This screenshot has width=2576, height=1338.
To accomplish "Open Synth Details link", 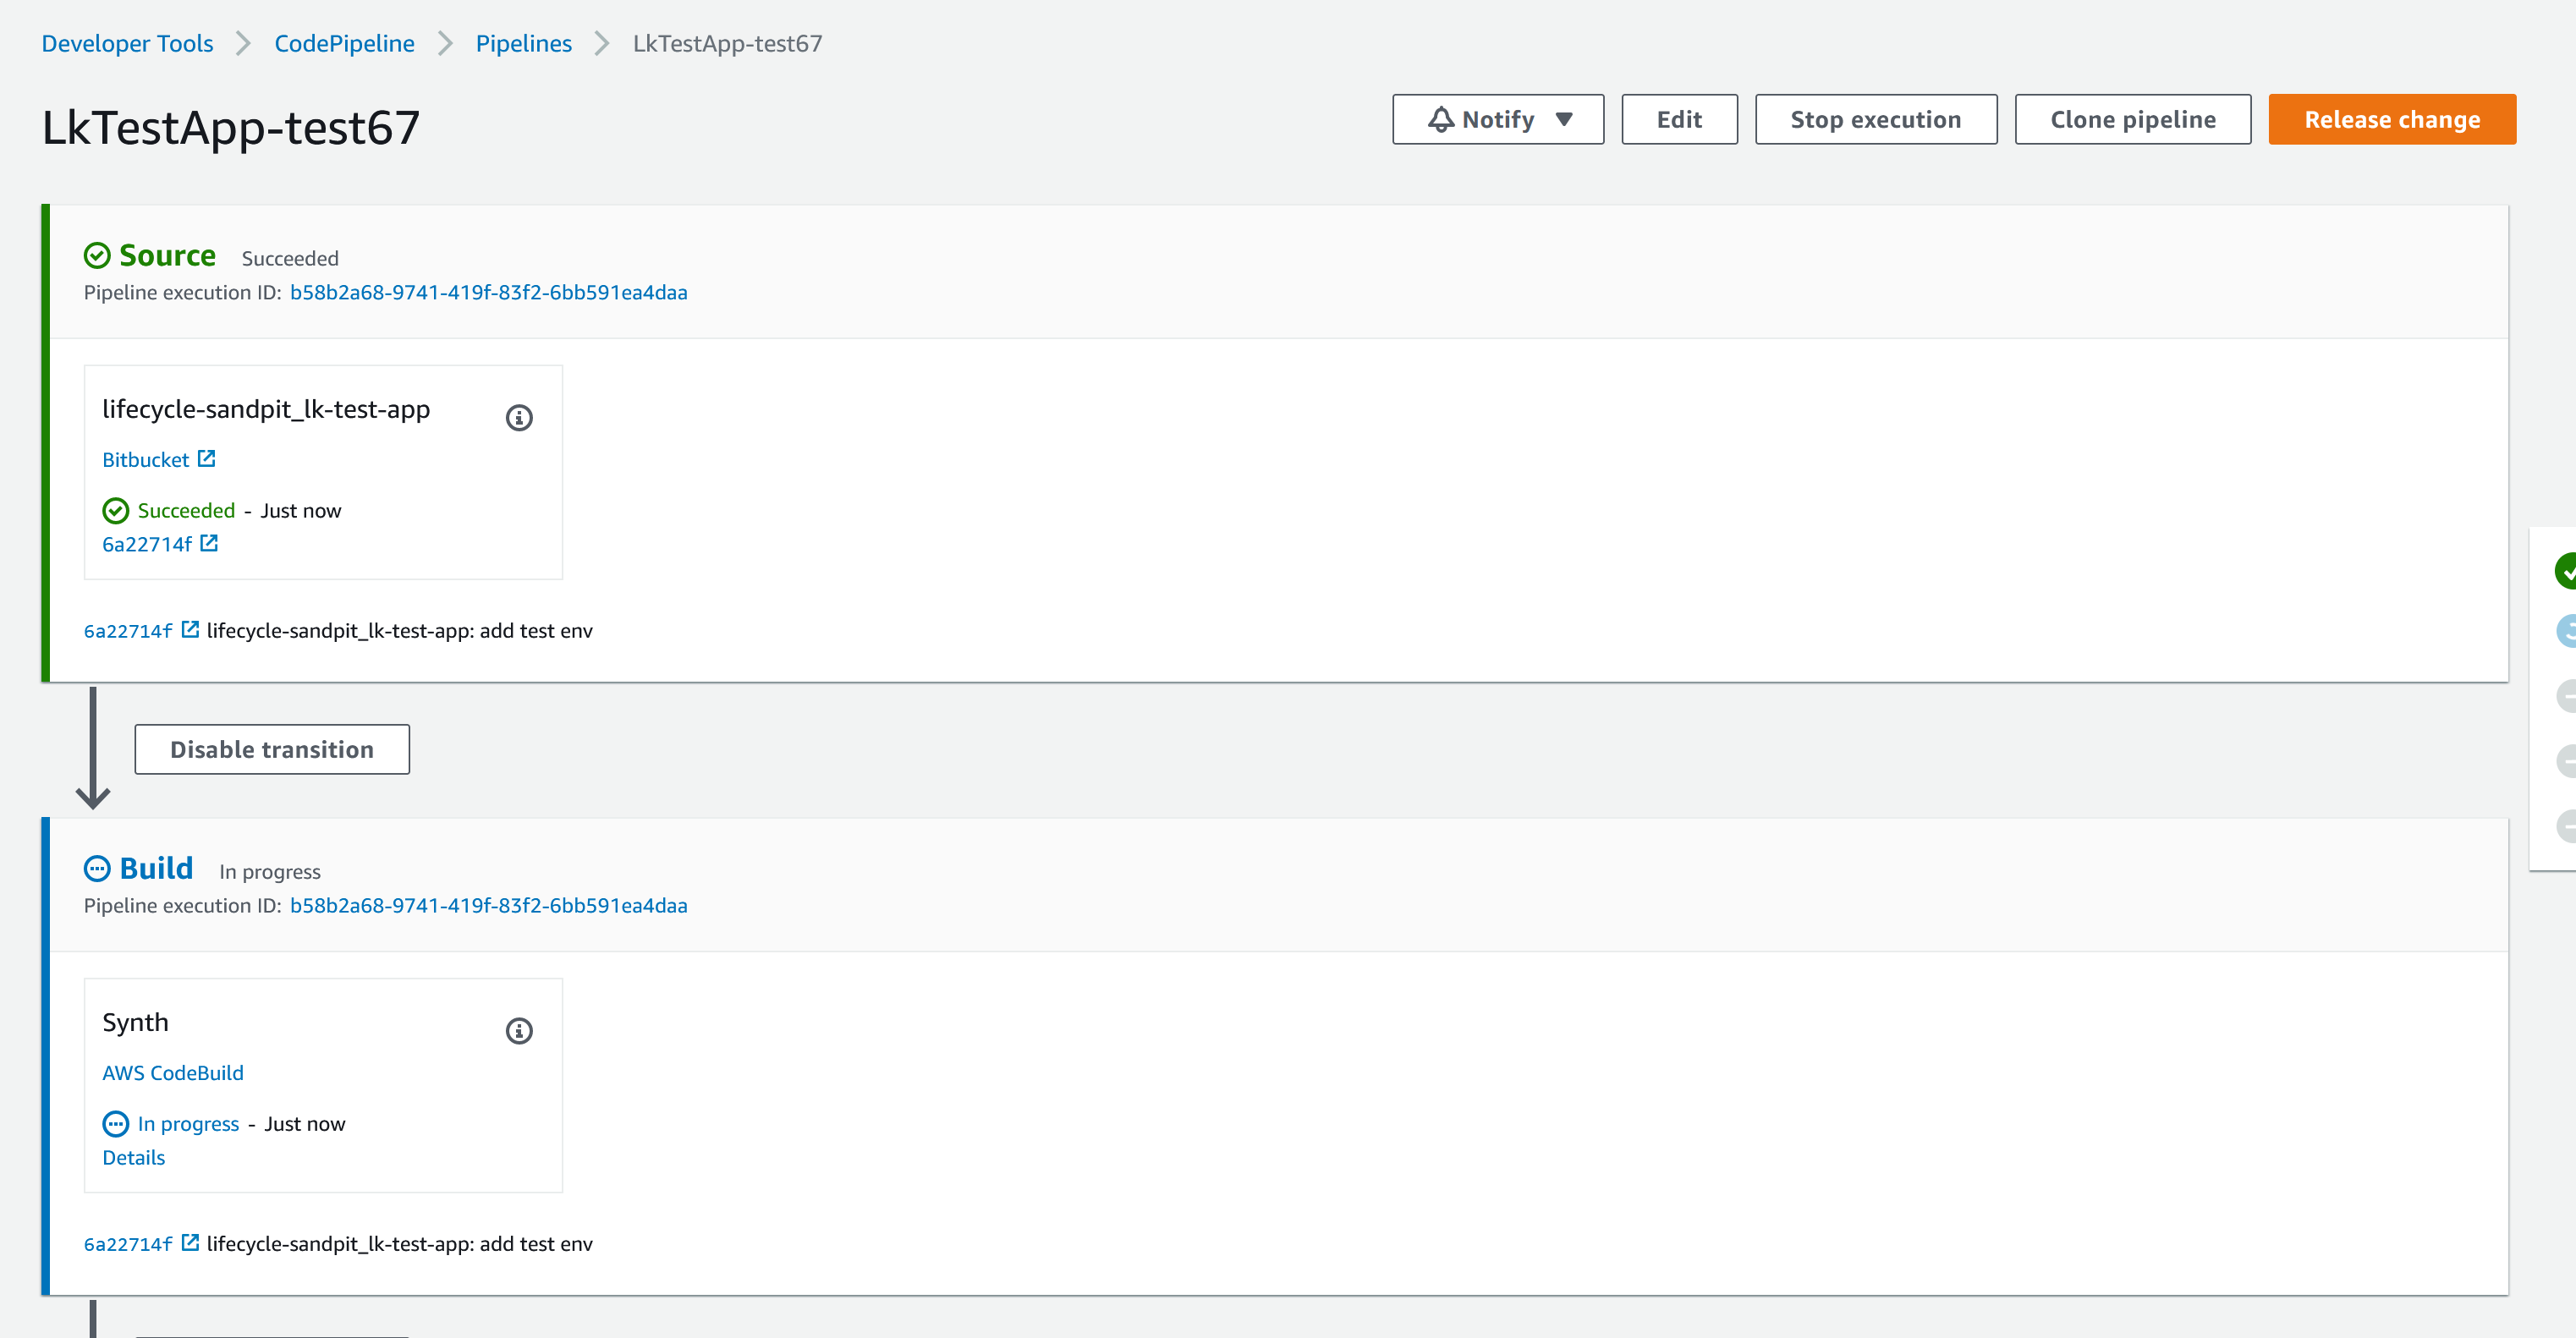I will coord(133,1157).
